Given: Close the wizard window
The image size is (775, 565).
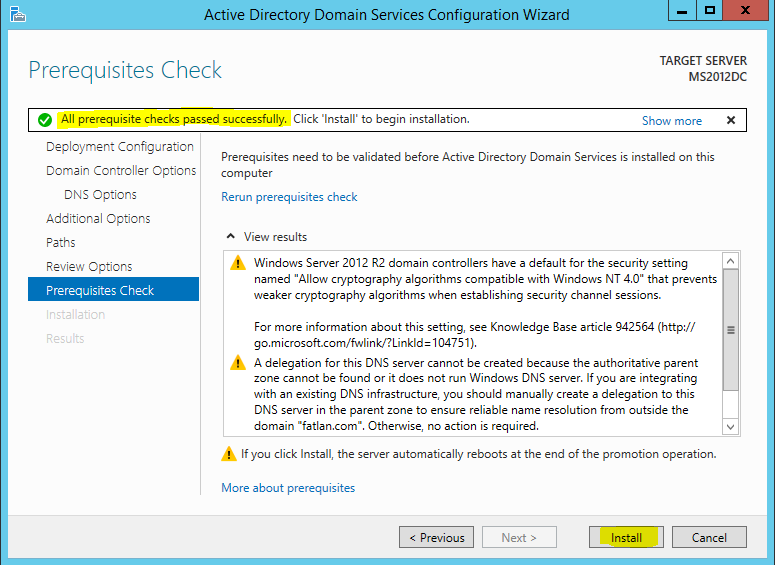Looking at the screenshot, I should (x=746, y=10).
